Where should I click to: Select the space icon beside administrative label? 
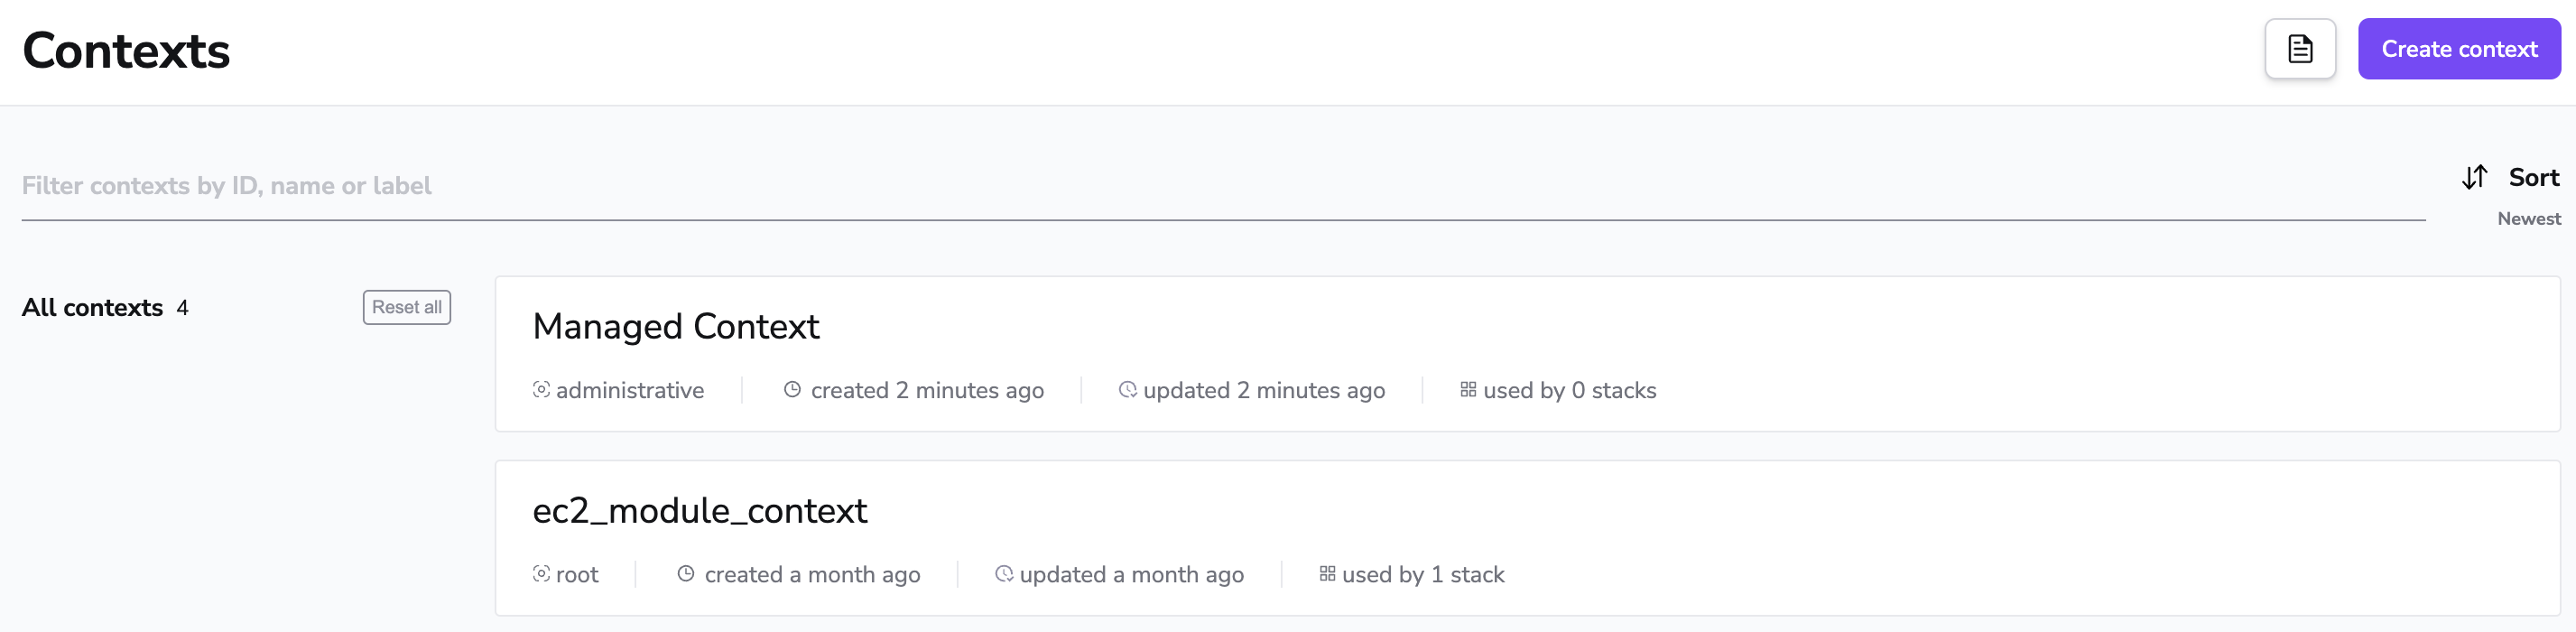[541, 391]
